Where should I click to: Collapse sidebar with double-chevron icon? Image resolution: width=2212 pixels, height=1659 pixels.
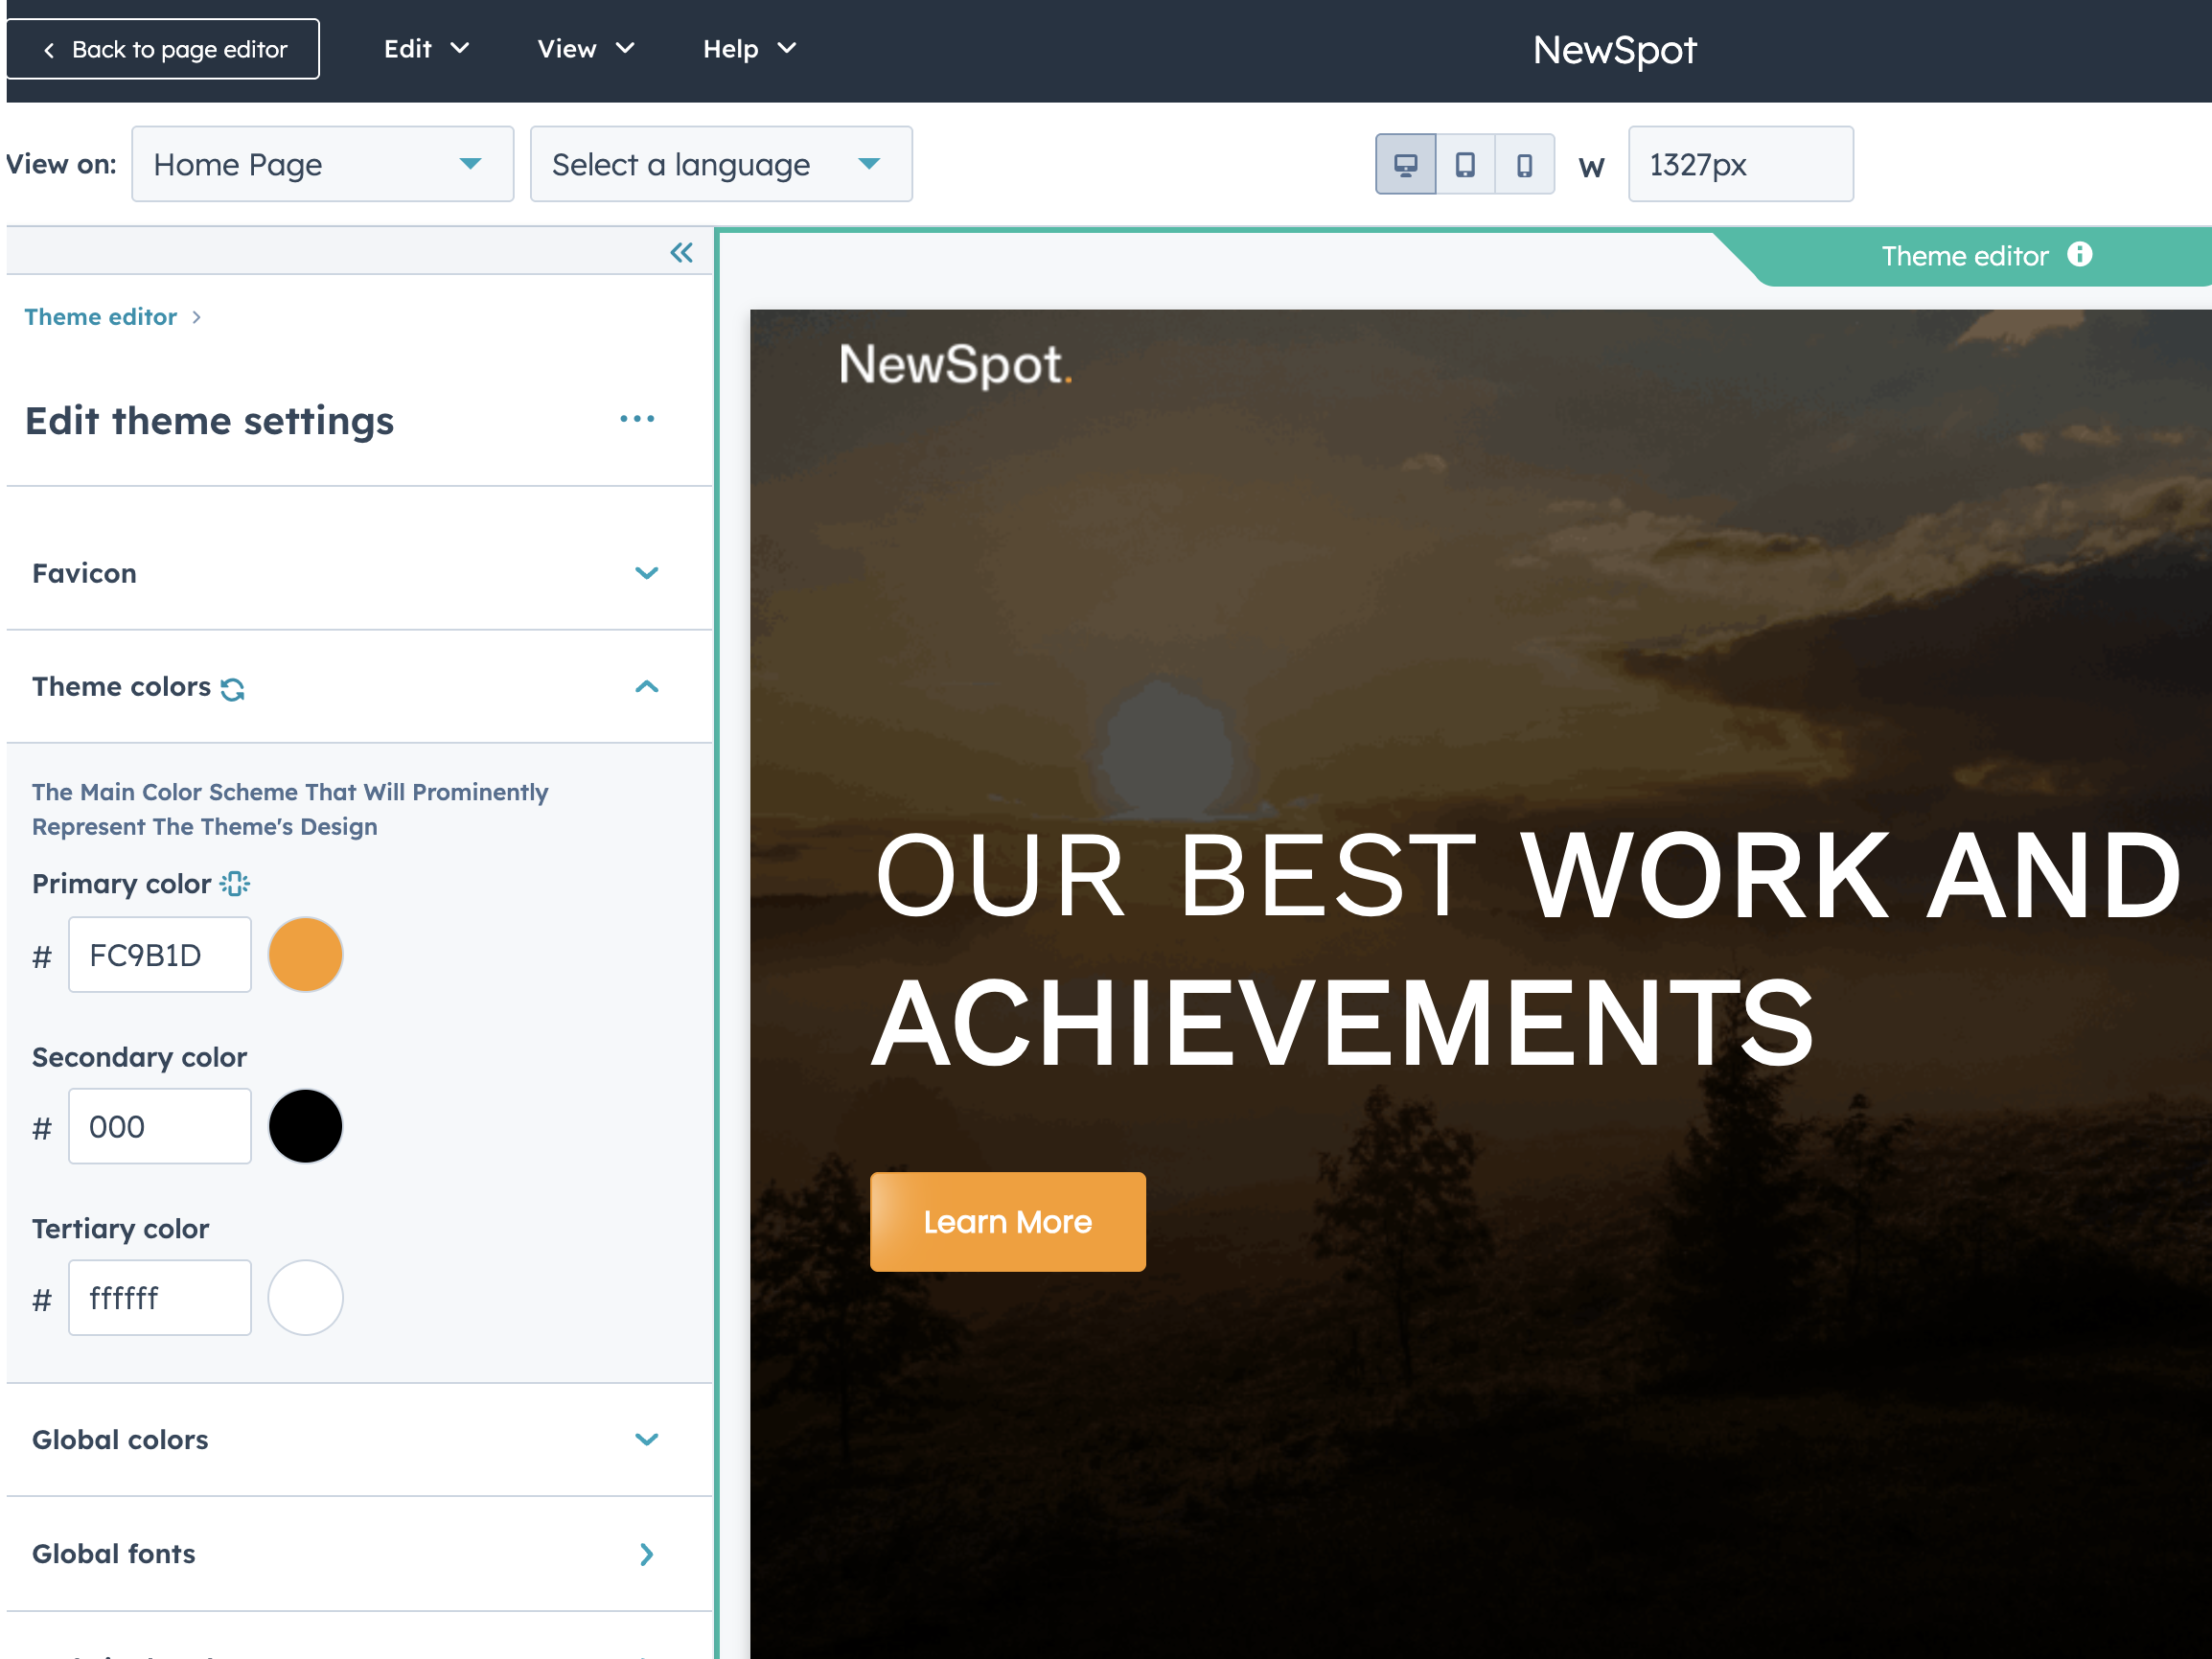pos(682,253)
